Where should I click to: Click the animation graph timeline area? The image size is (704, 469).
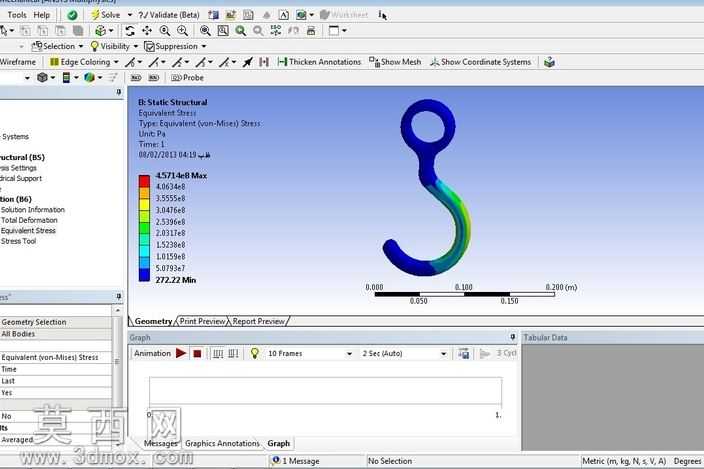tap(326, 390)
